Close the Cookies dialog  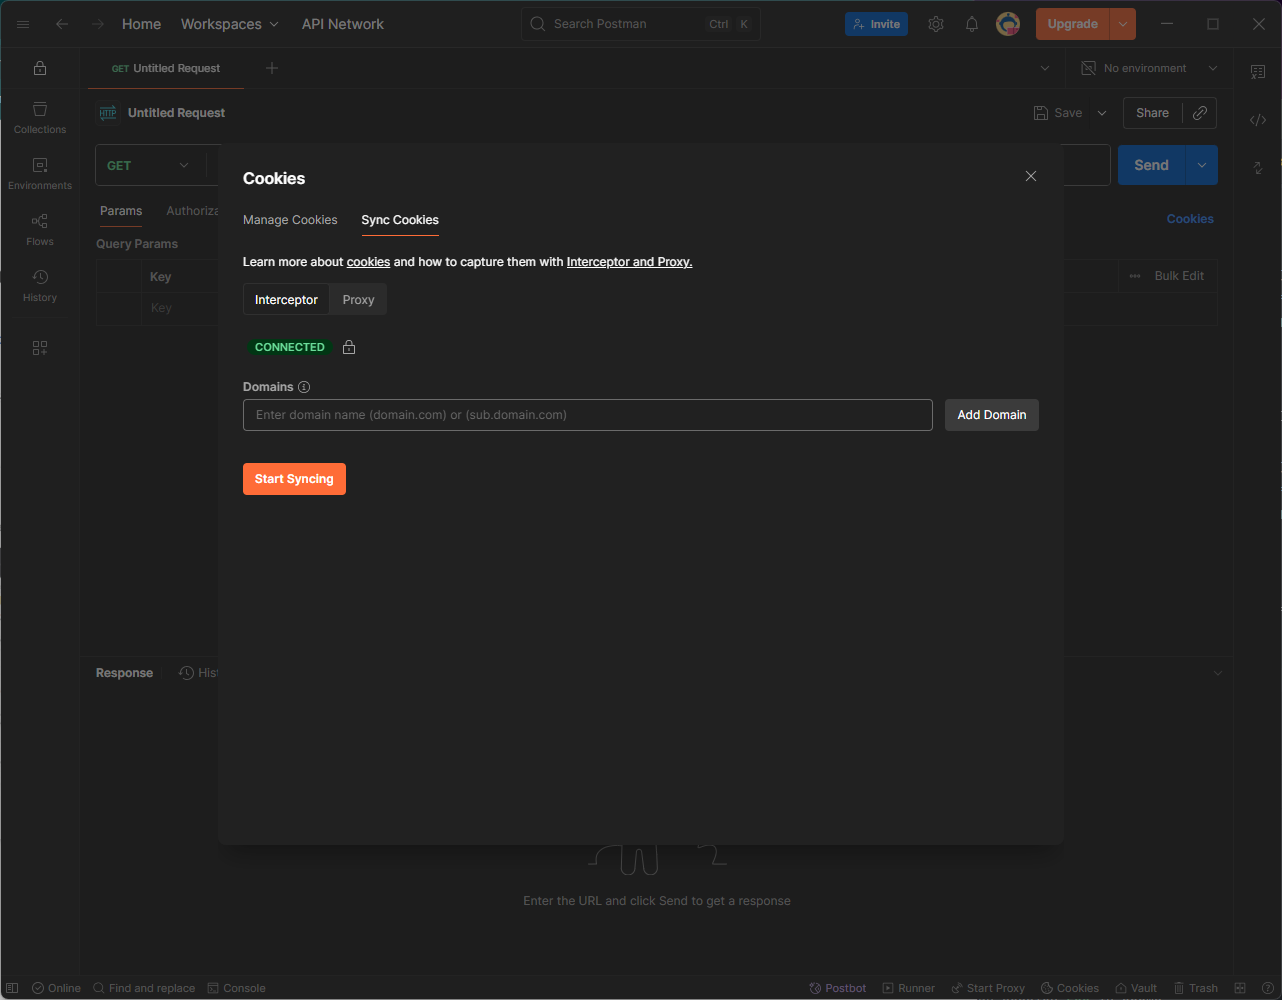[1031, 176]
